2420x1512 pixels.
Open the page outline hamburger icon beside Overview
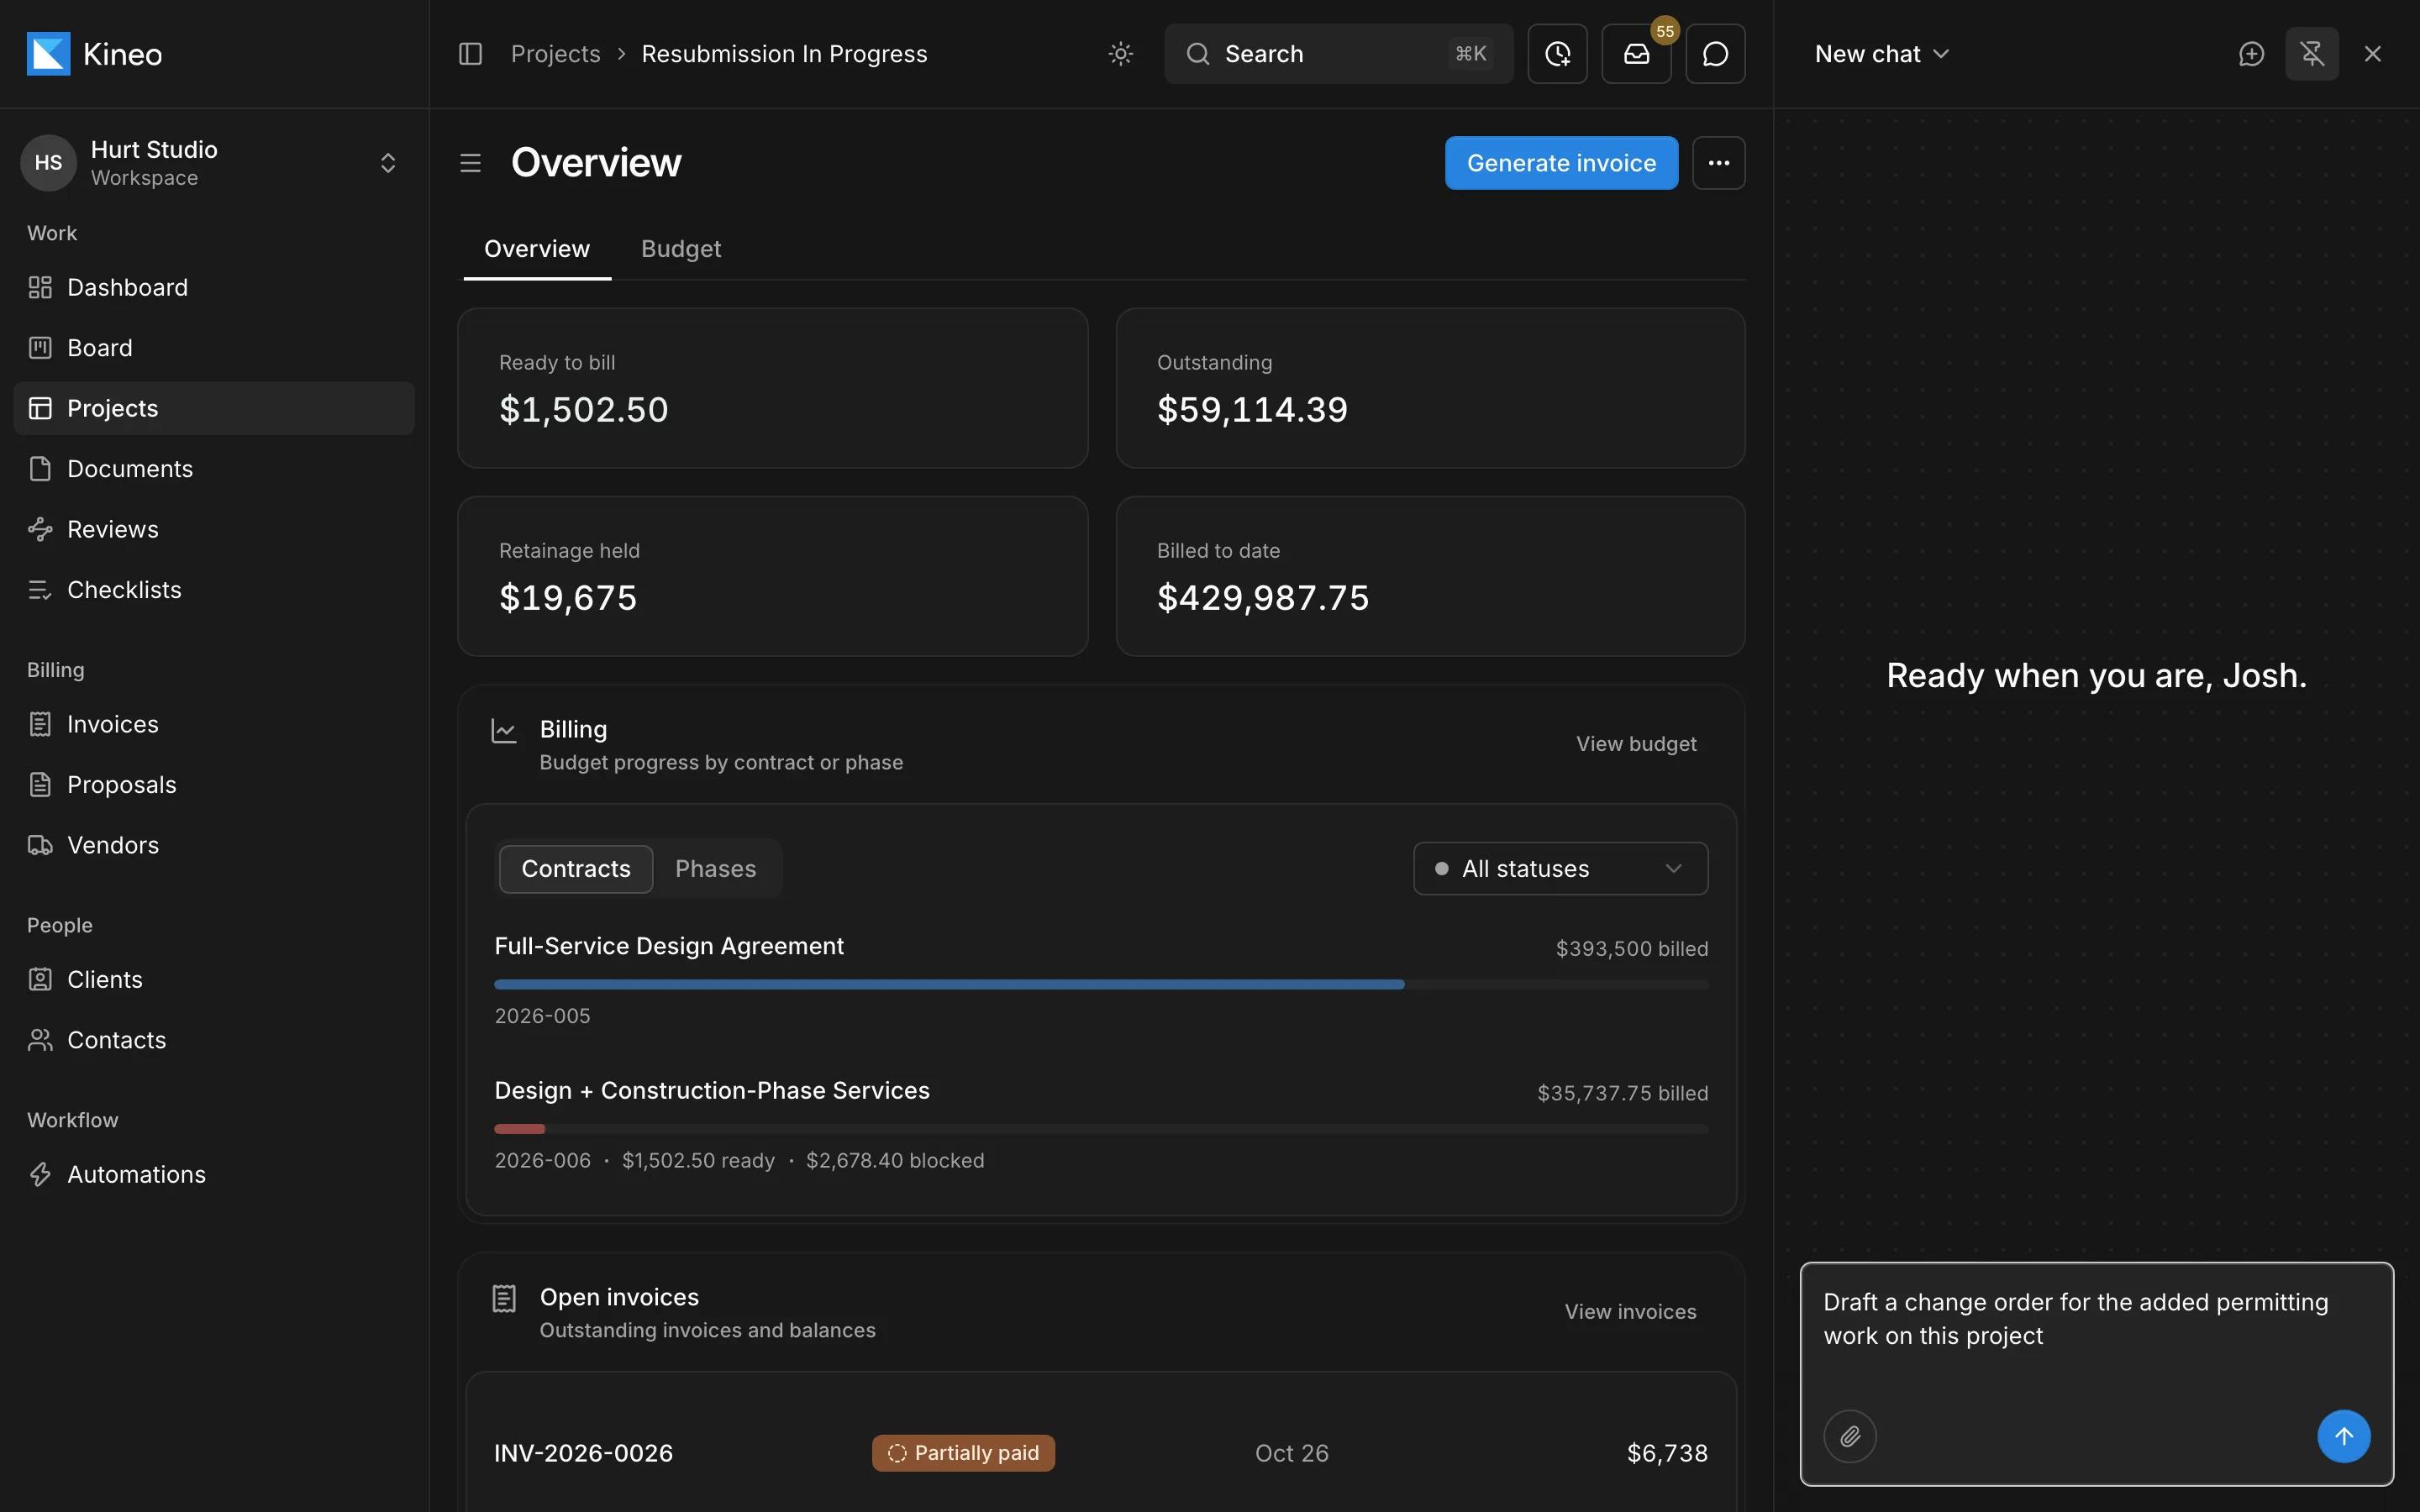pos(470,163)
